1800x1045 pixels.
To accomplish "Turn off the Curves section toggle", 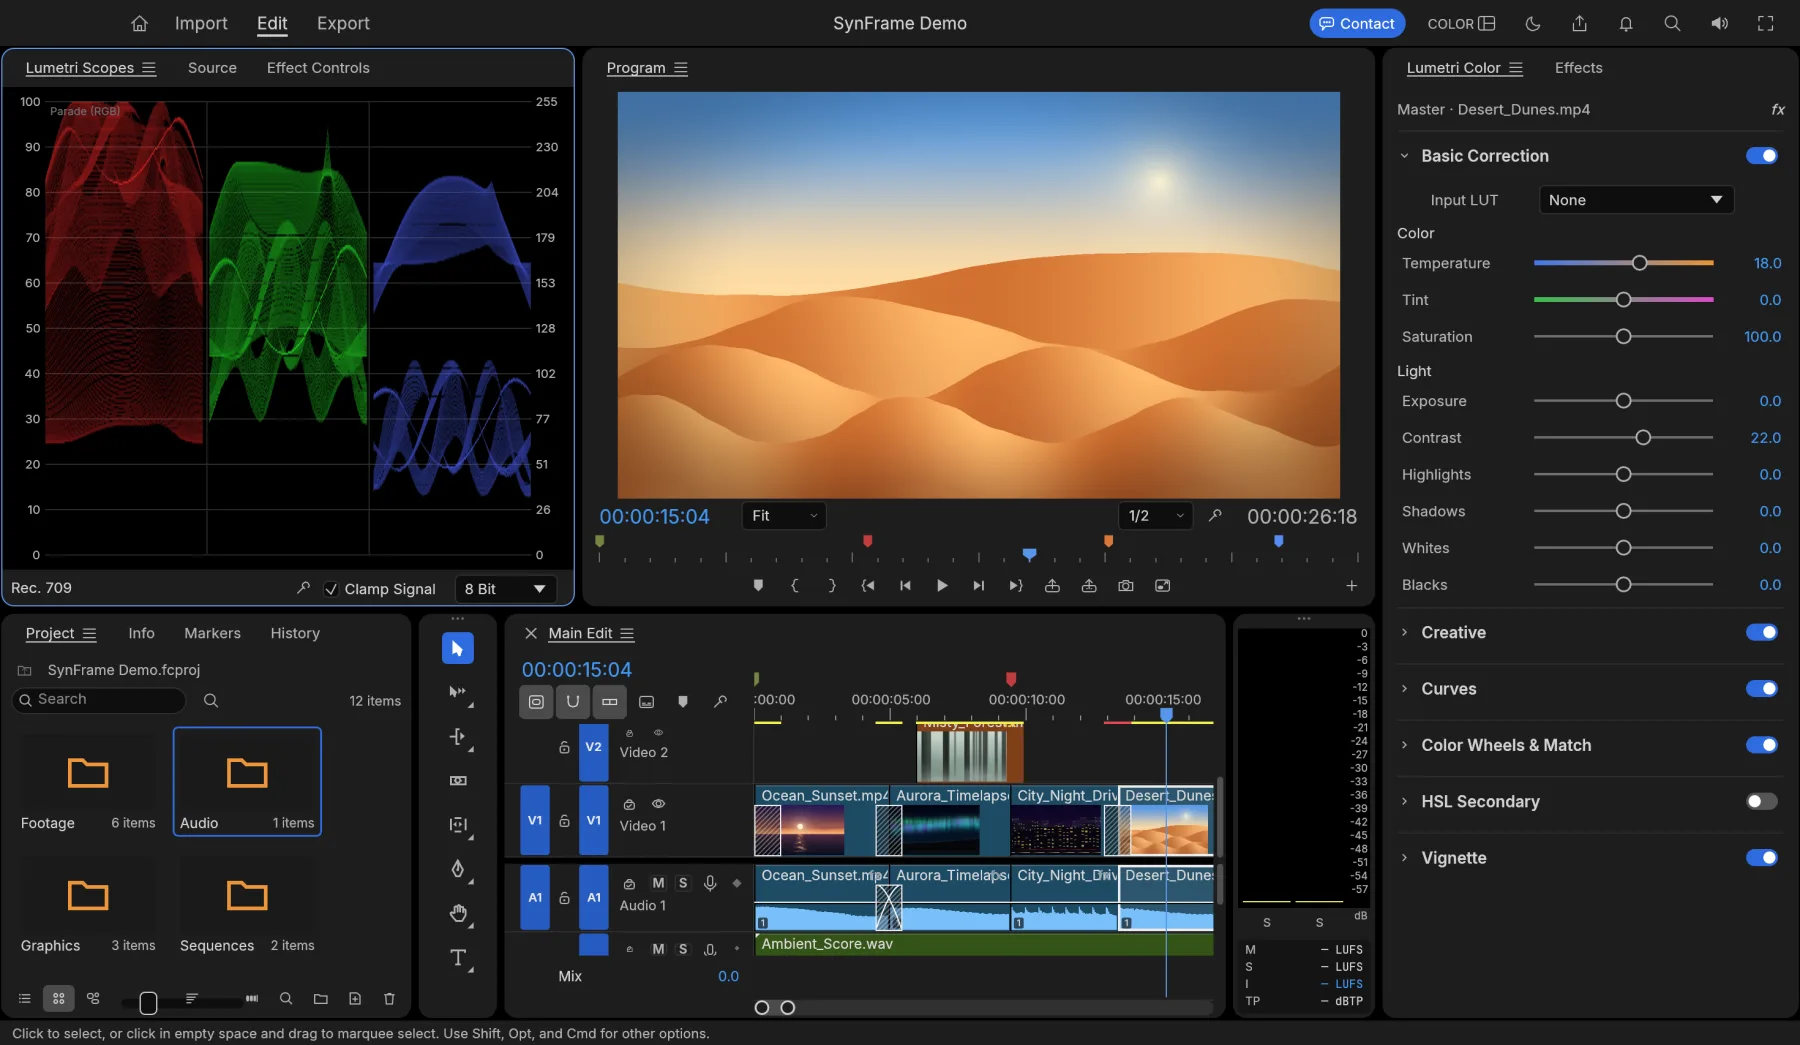I will tap(1762, 689).
